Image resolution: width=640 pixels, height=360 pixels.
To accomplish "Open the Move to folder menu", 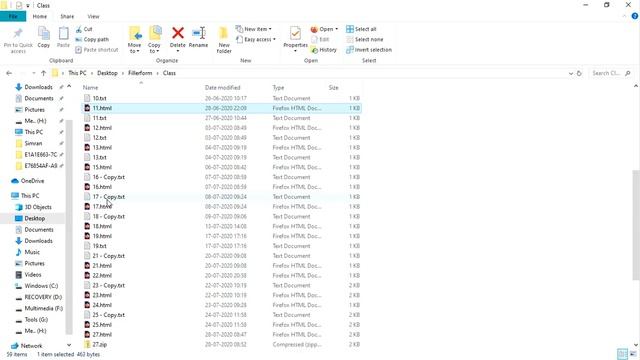I will point(134,40).
